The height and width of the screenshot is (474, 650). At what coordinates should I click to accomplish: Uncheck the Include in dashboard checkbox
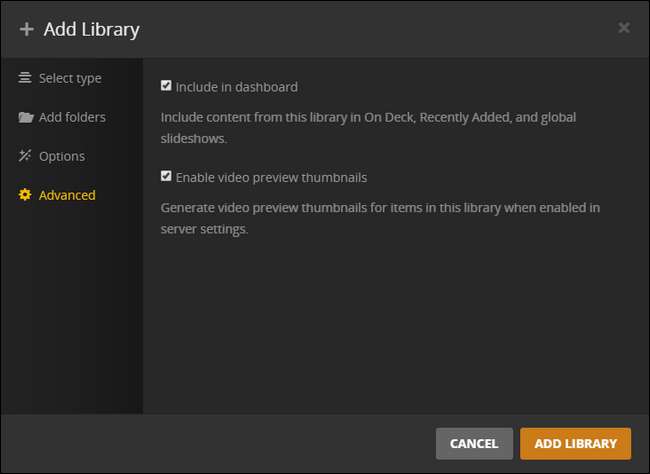click(166, 86)
